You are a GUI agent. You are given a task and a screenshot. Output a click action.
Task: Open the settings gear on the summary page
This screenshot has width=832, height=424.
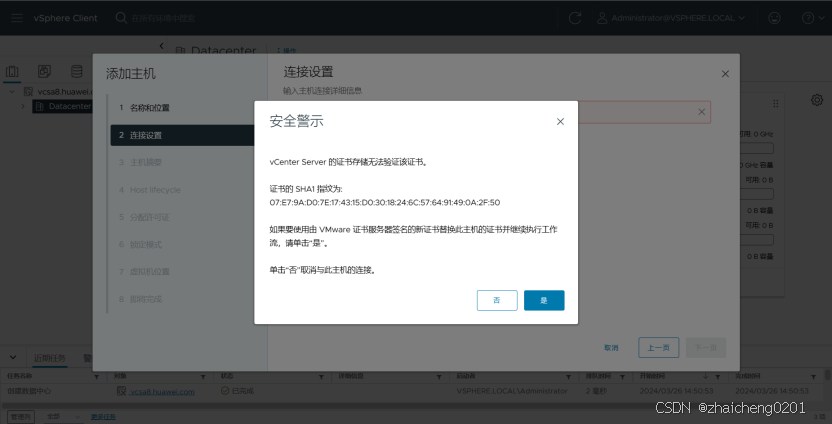(817, 100)
